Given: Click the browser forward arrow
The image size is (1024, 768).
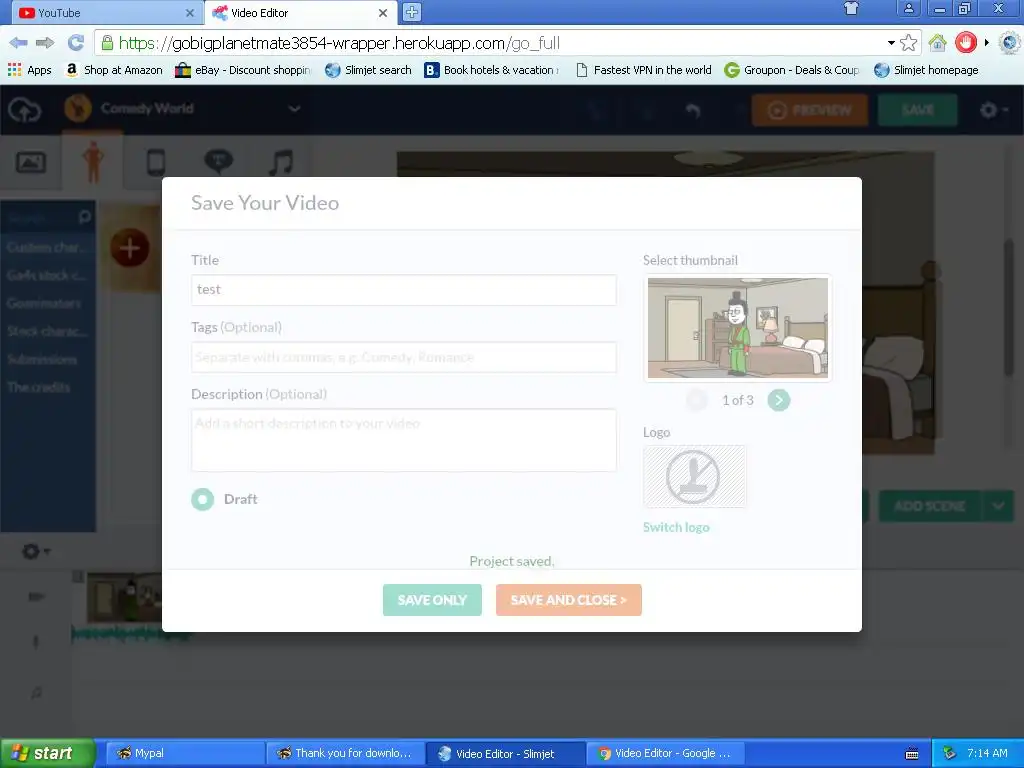Looking at the screenshot, I should pos(45,43).
